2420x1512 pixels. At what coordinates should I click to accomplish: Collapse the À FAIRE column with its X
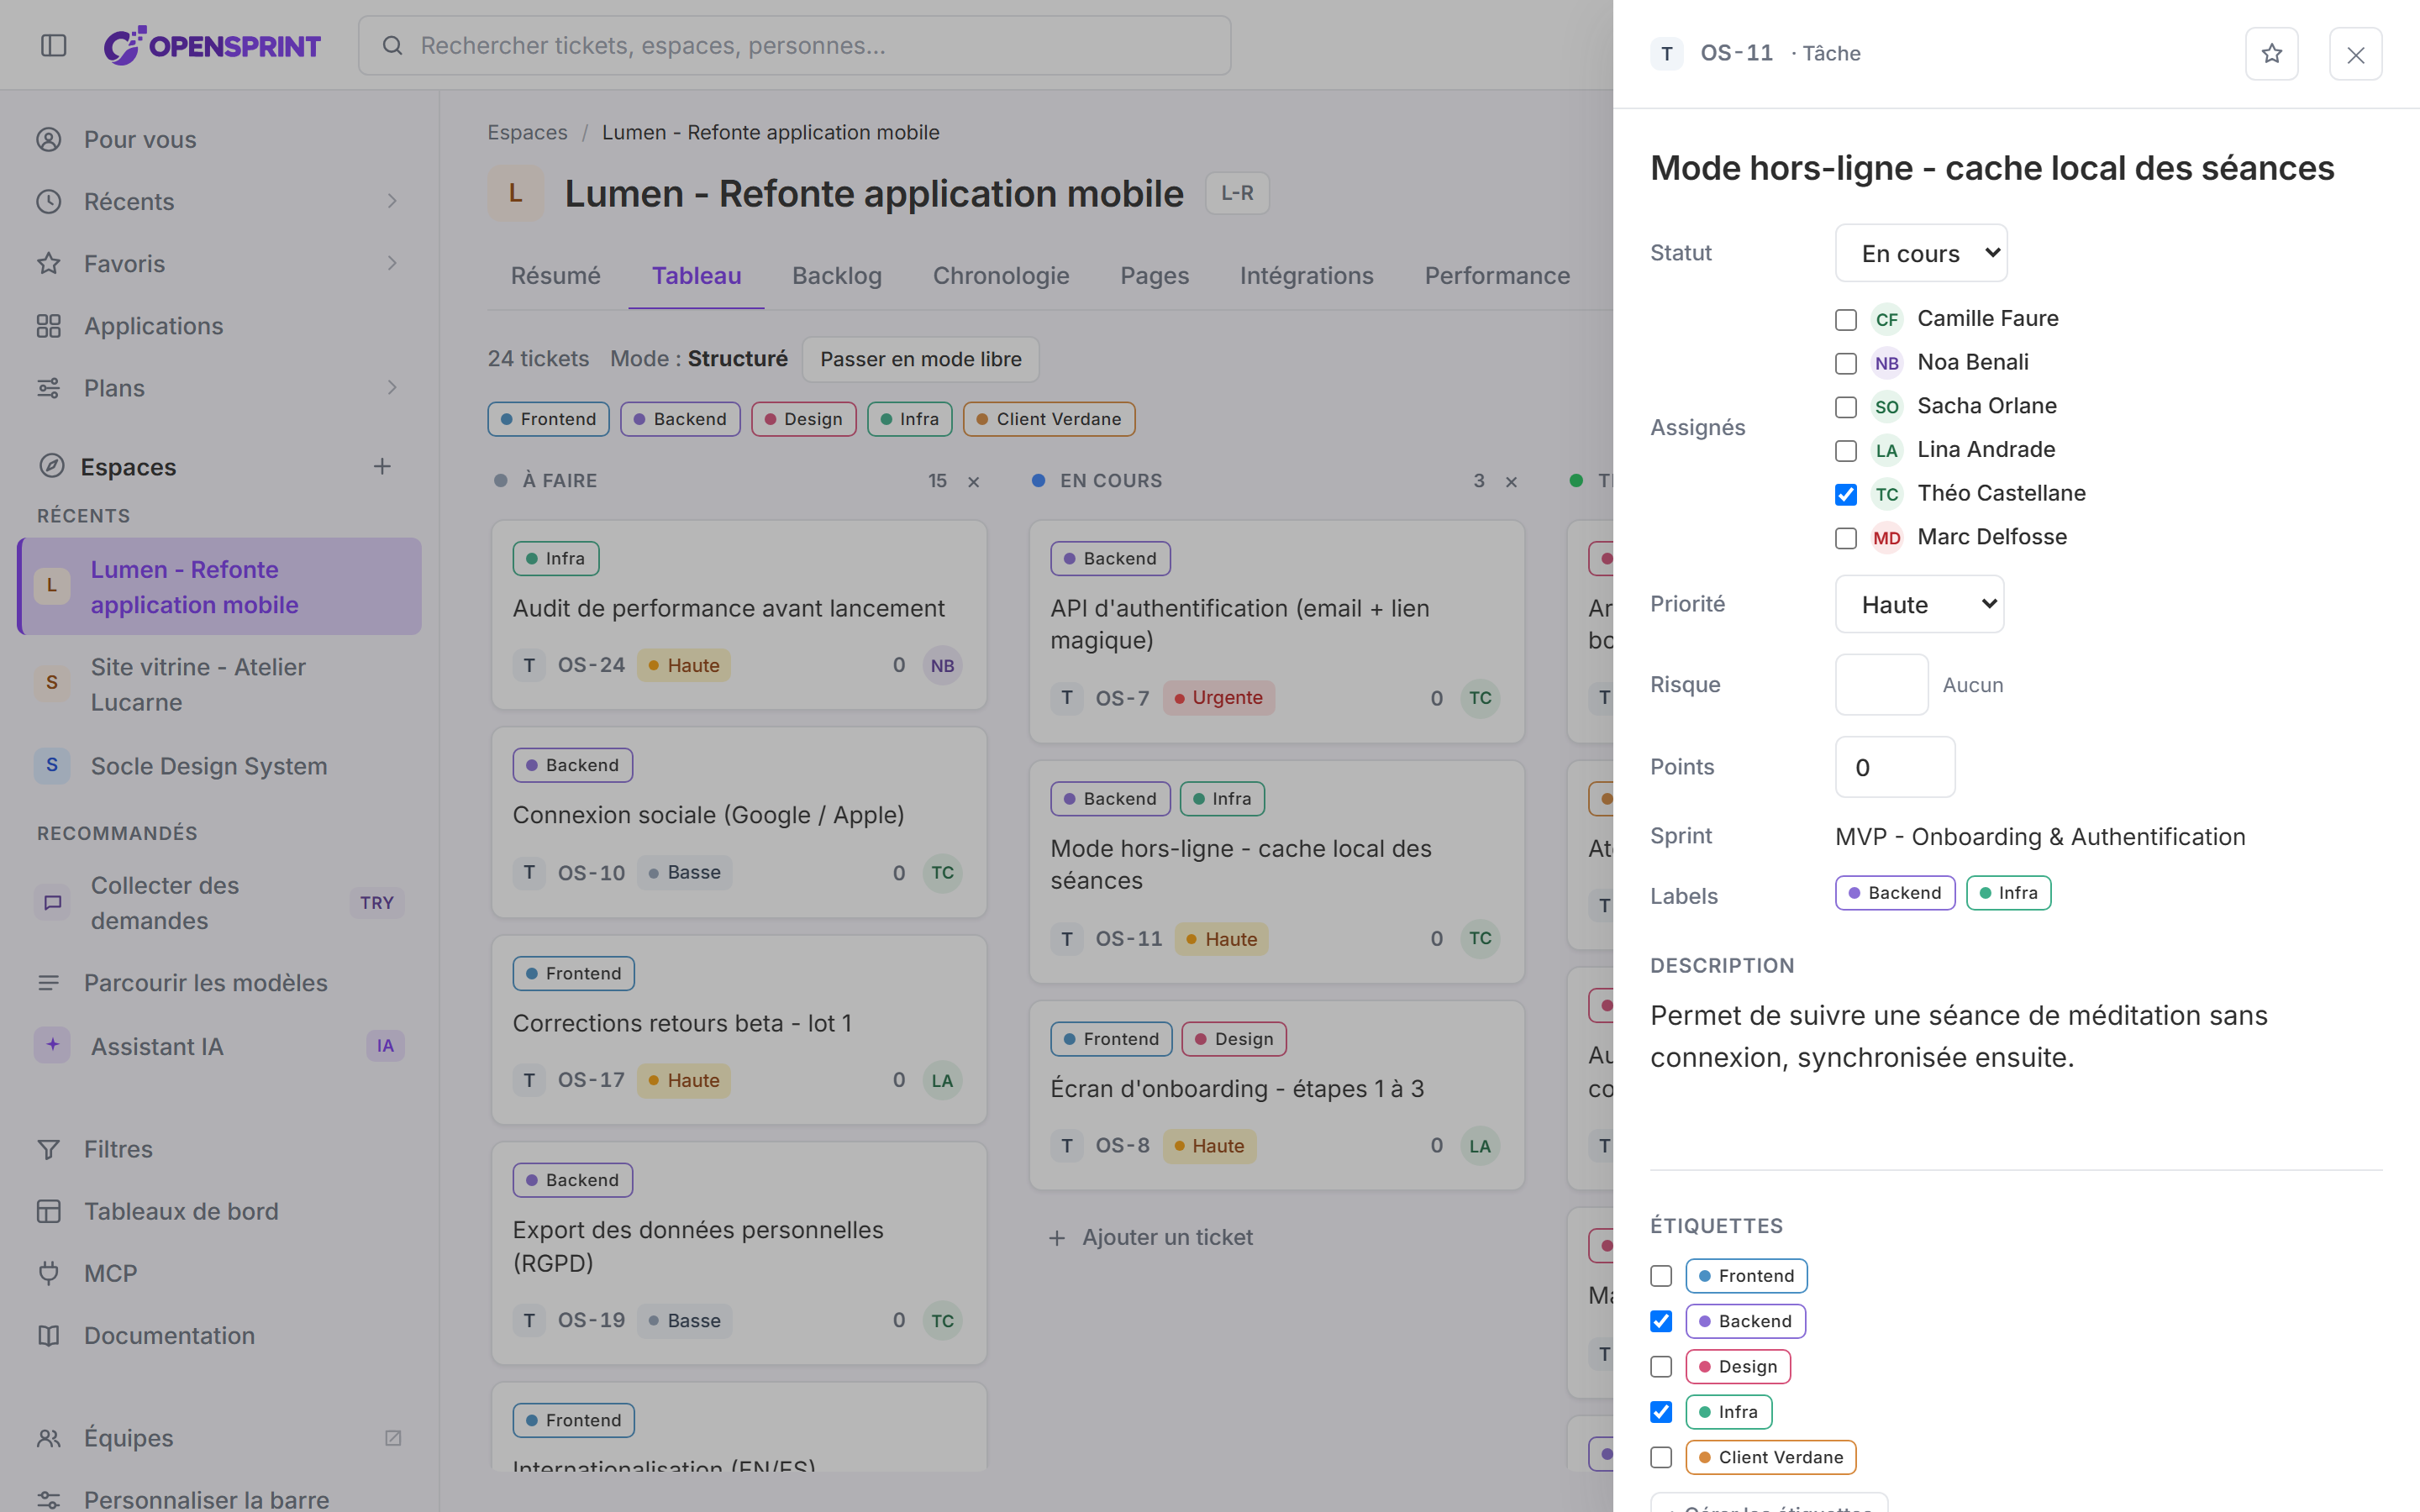coord(973,482)
